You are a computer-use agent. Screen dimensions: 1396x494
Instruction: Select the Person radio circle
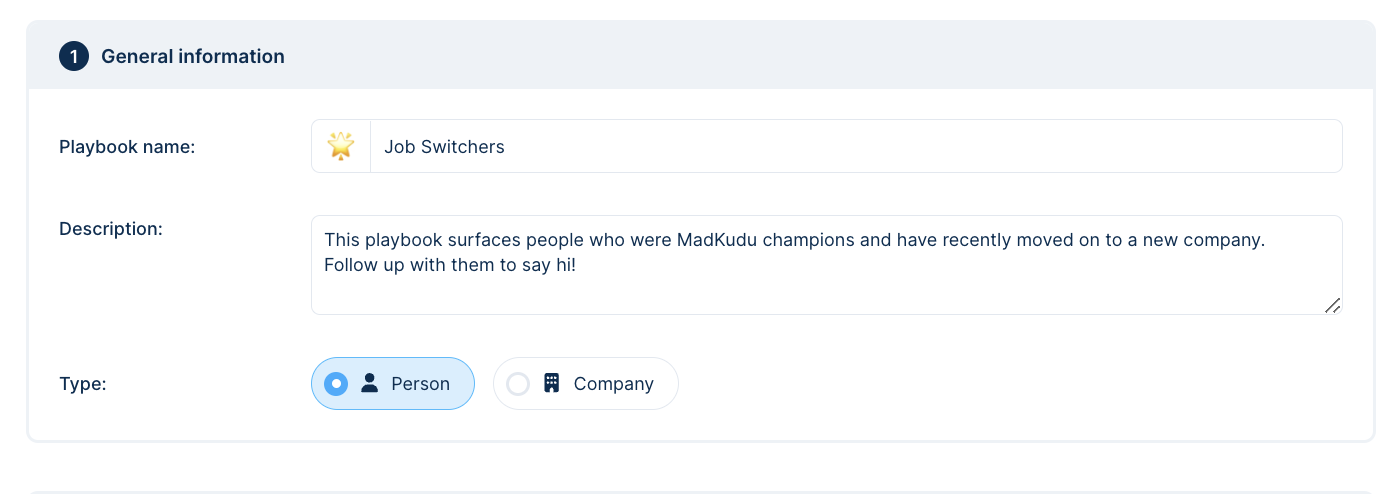coord(336,384)
